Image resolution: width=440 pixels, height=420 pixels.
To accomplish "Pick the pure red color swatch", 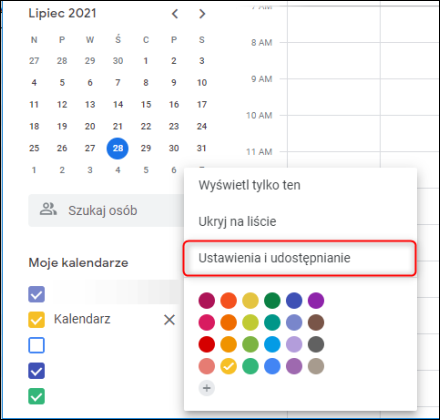I will pyautogui.click(x=207, y=344).
